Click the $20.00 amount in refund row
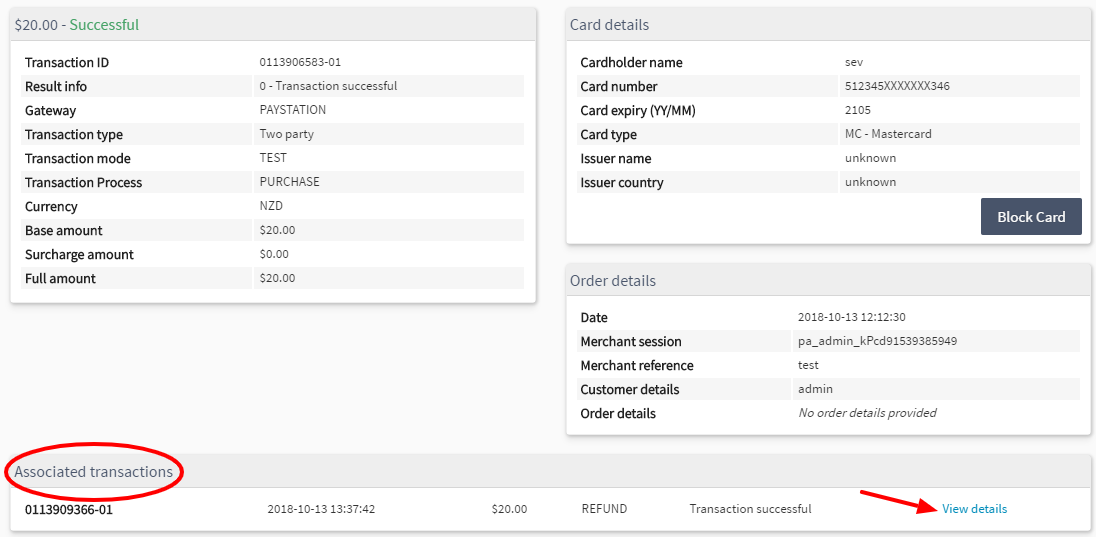The height and width of the screenshot is (537, 1096). [509, 509]
